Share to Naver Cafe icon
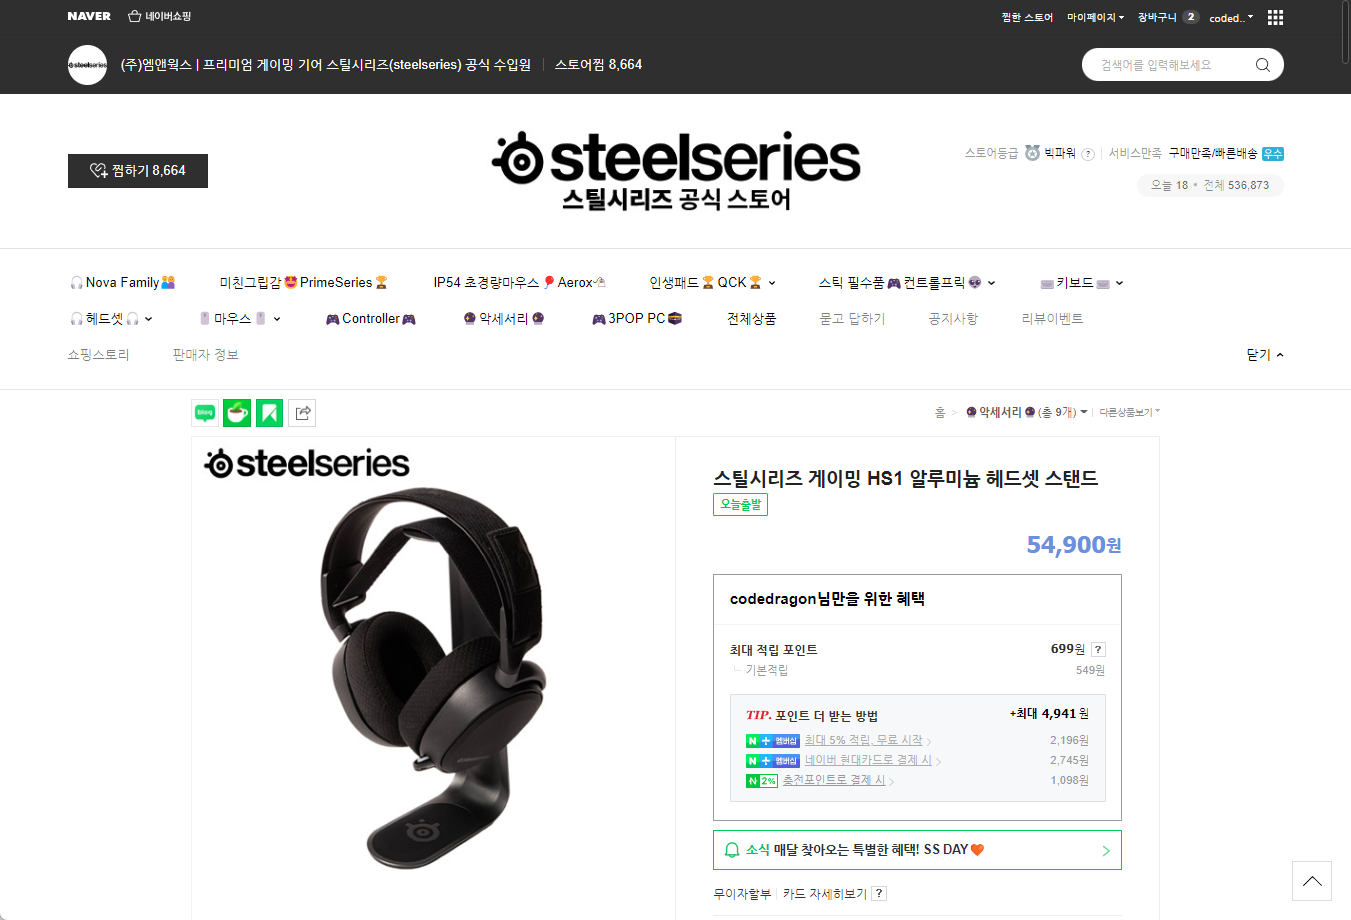The width and height of the screenshot is (1351, 920). tap(237, 413)
